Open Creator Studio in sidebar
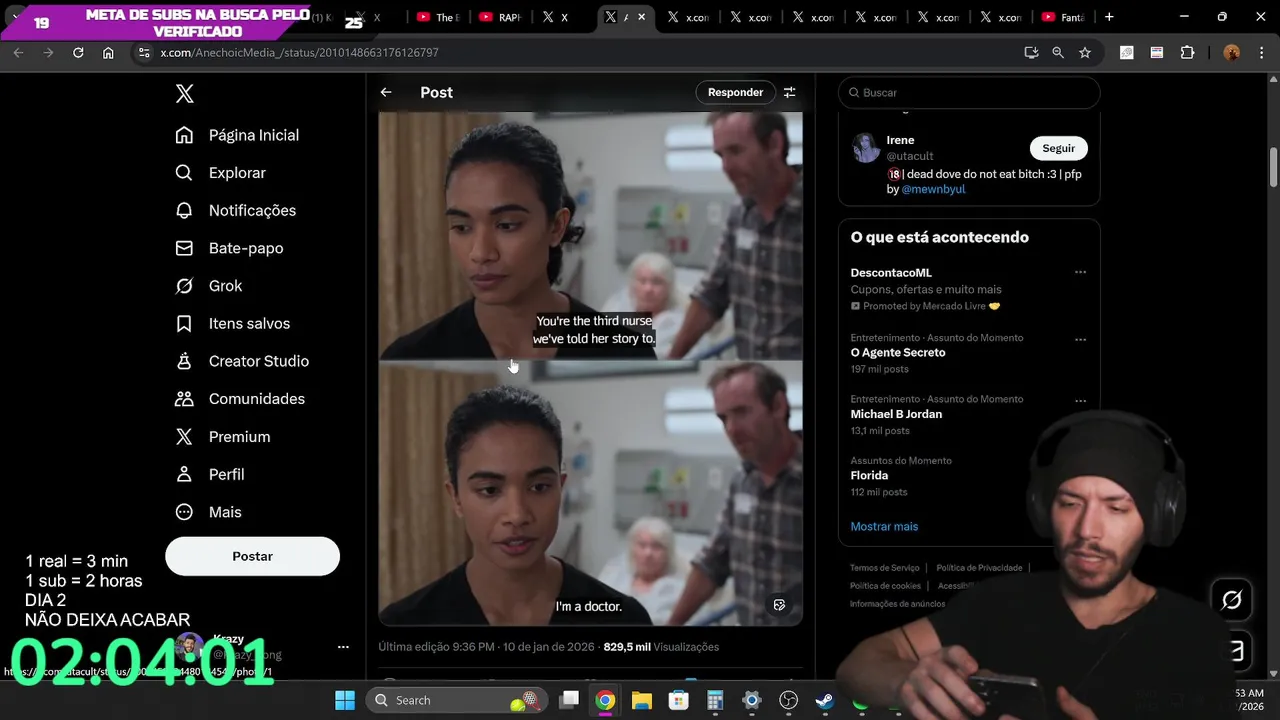The height and width of the screenshot is (720, 1280). 241,361
